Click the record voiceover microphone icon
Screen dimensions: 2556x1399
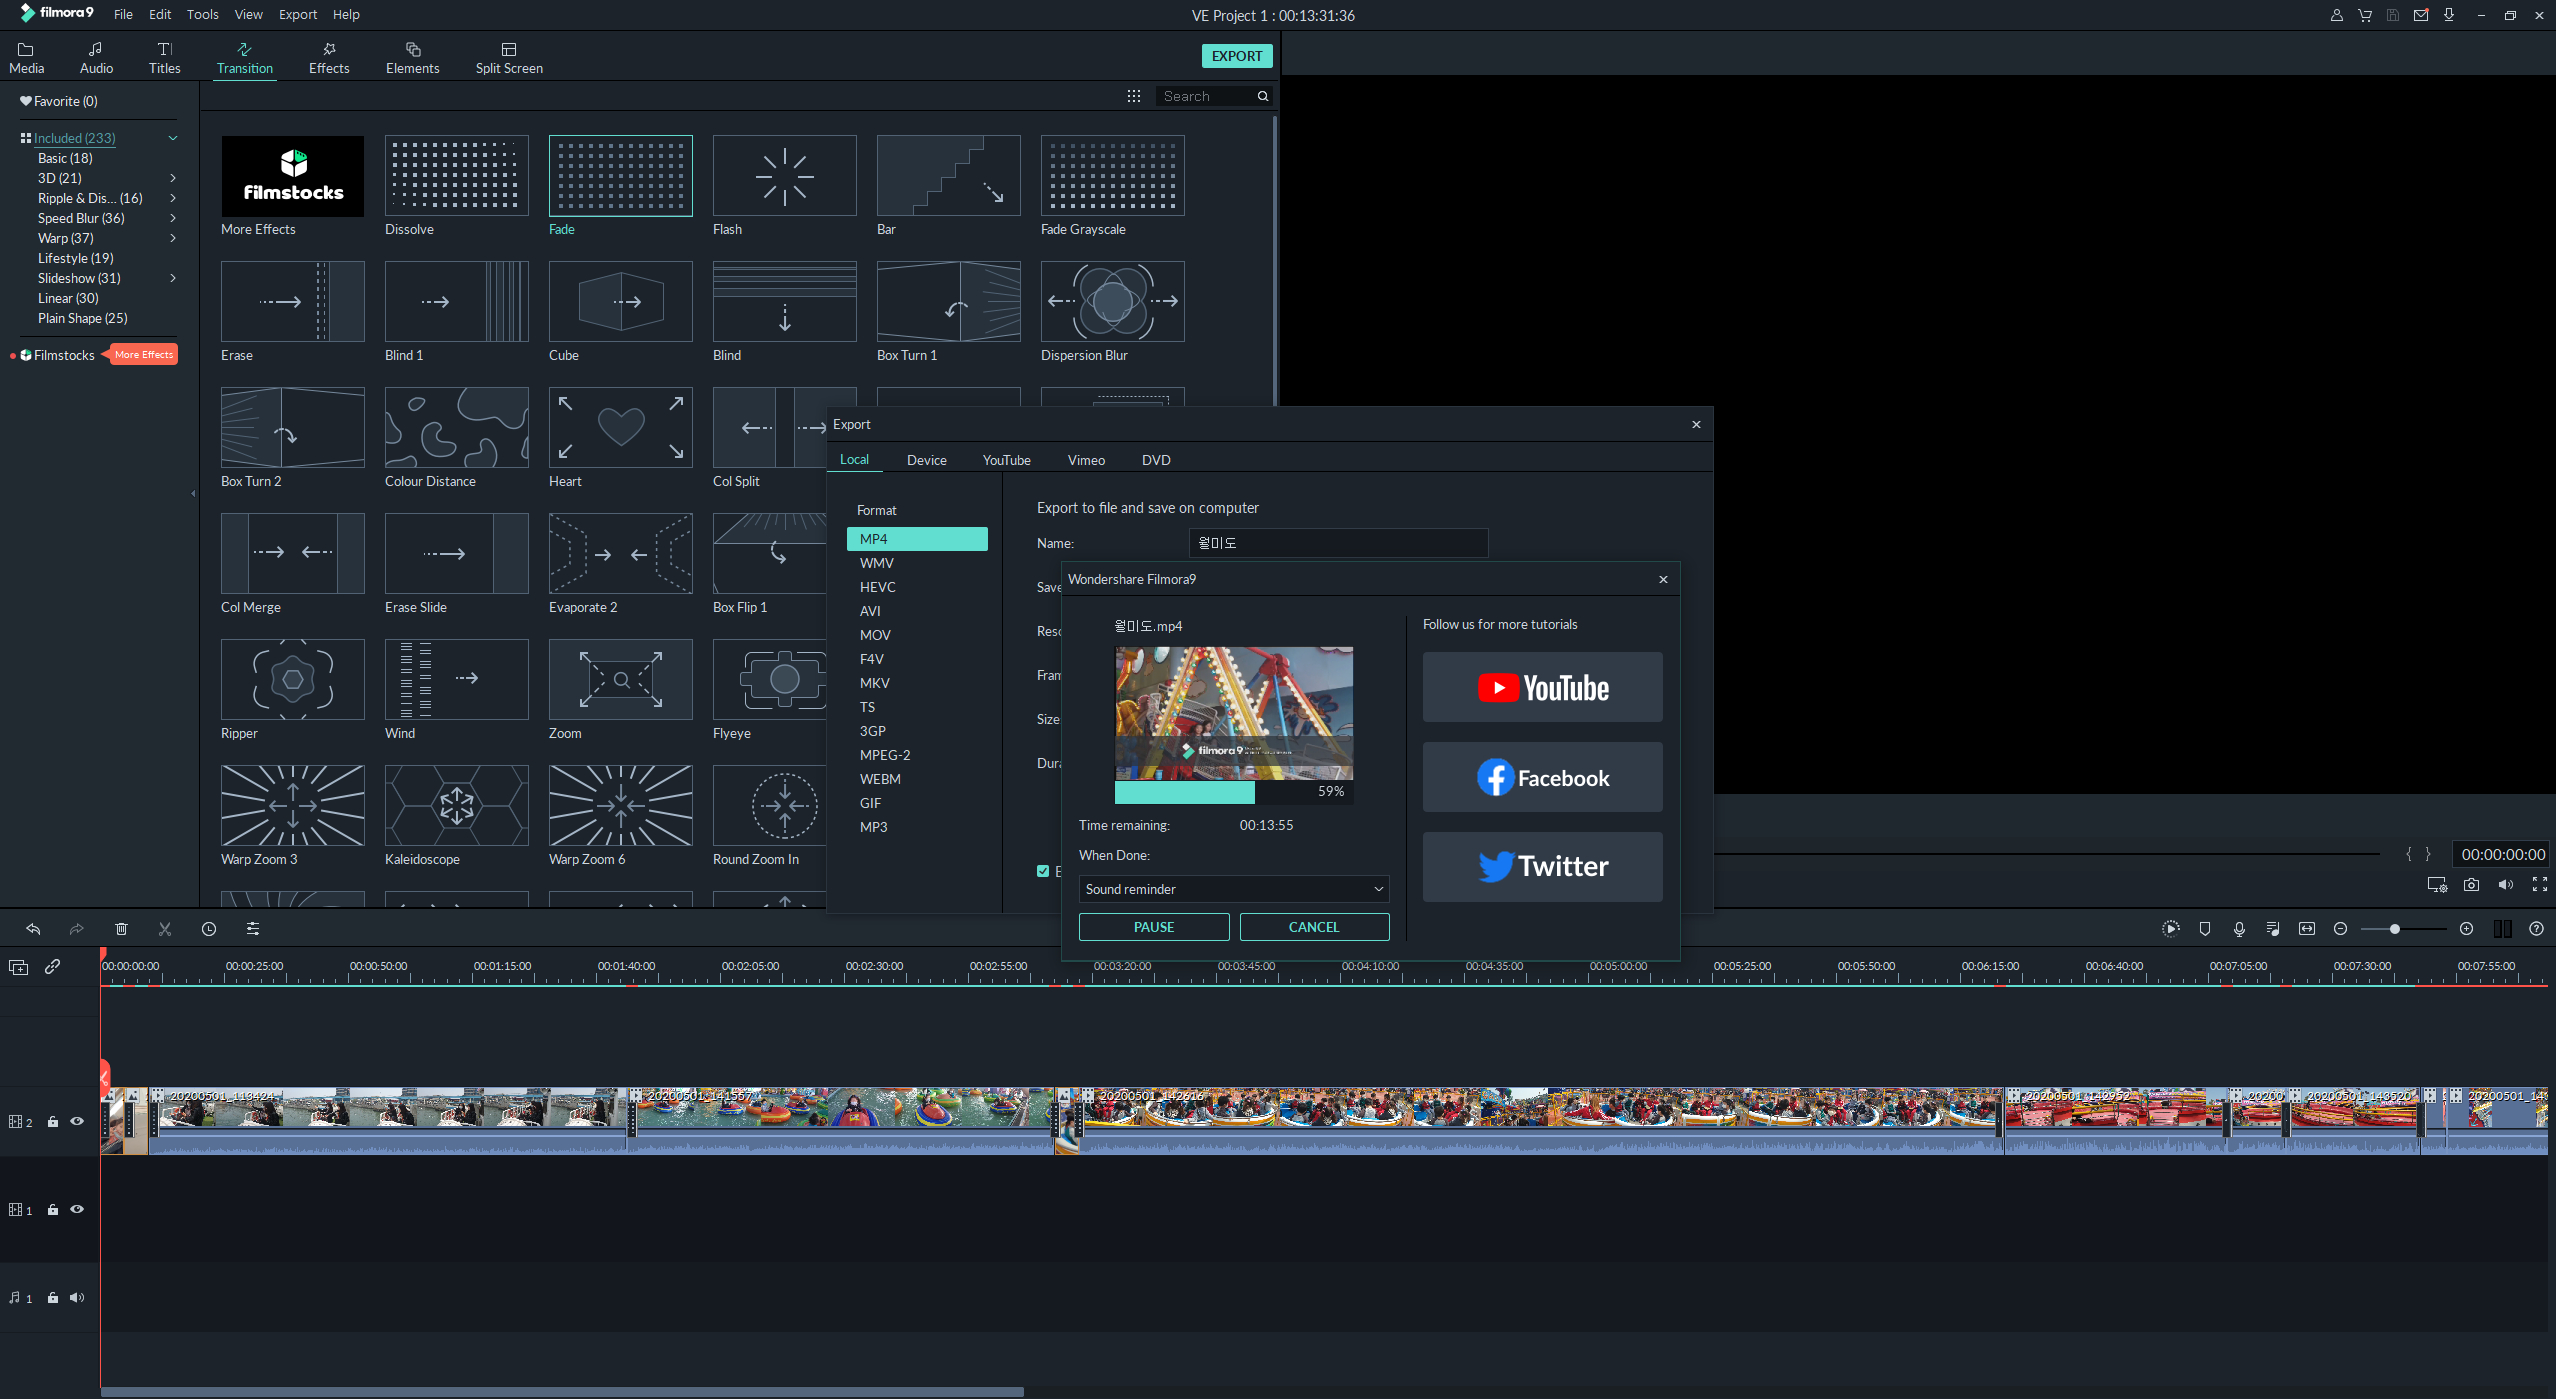(2239, 929)
